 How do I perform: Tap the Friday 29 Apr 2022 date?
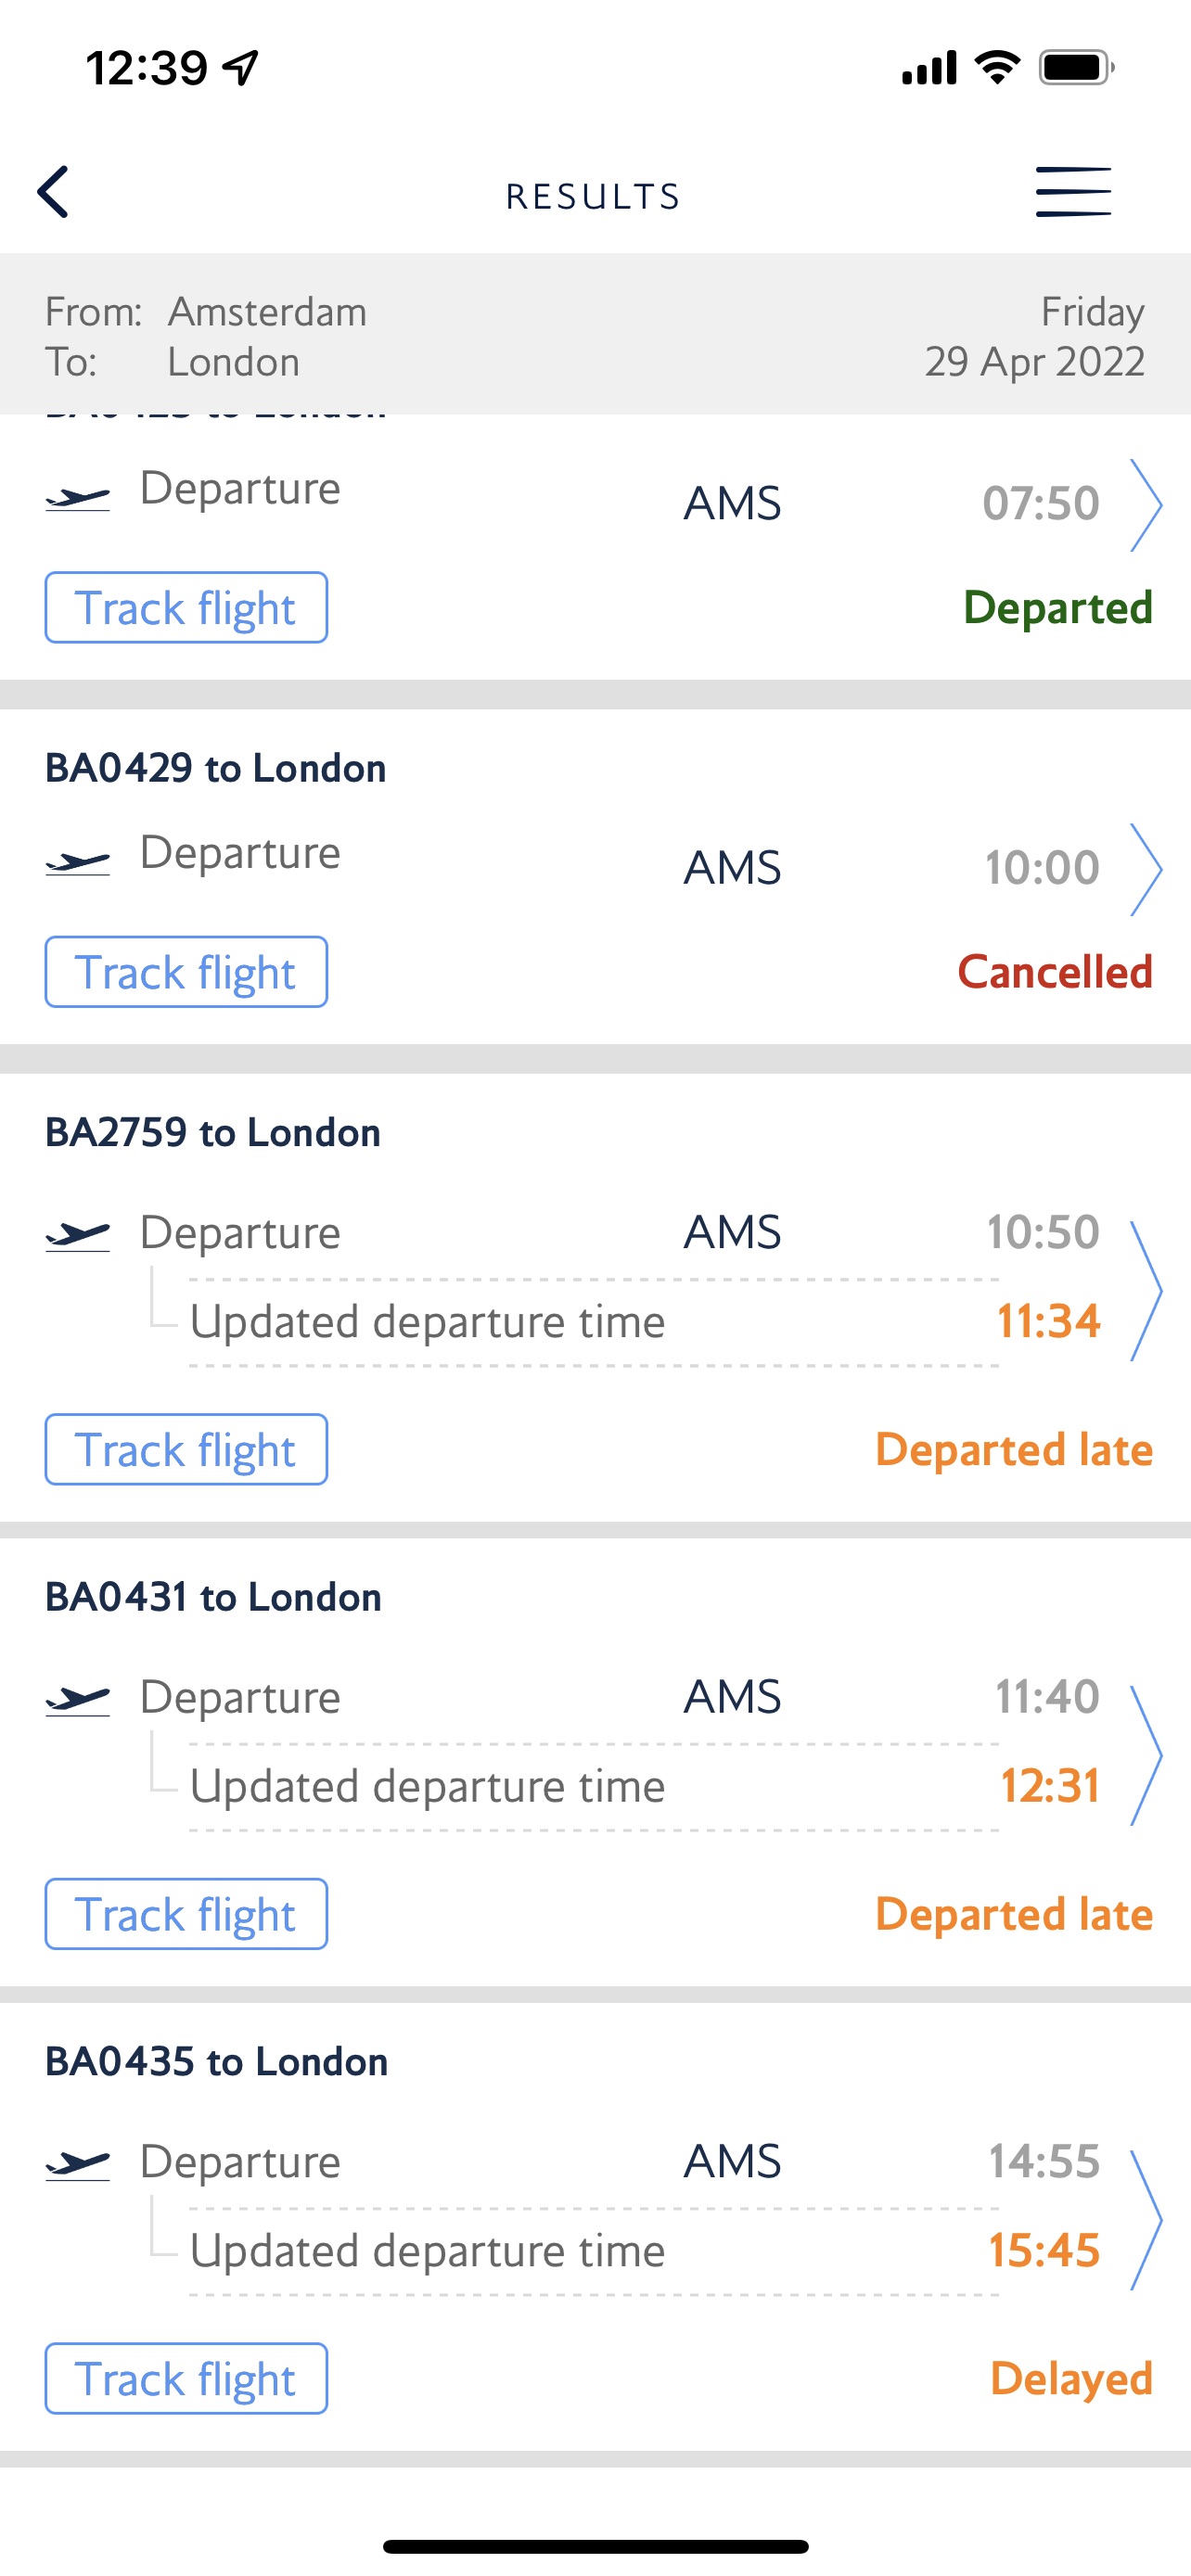(x=1034, y=337)
